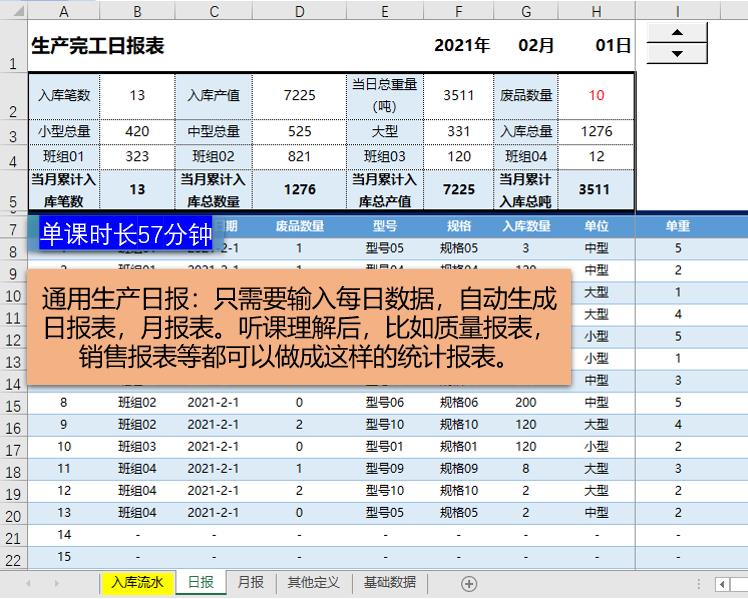Click the 规格 table header
This screenshot has width=748, height=599.
[x=458, y=226]
